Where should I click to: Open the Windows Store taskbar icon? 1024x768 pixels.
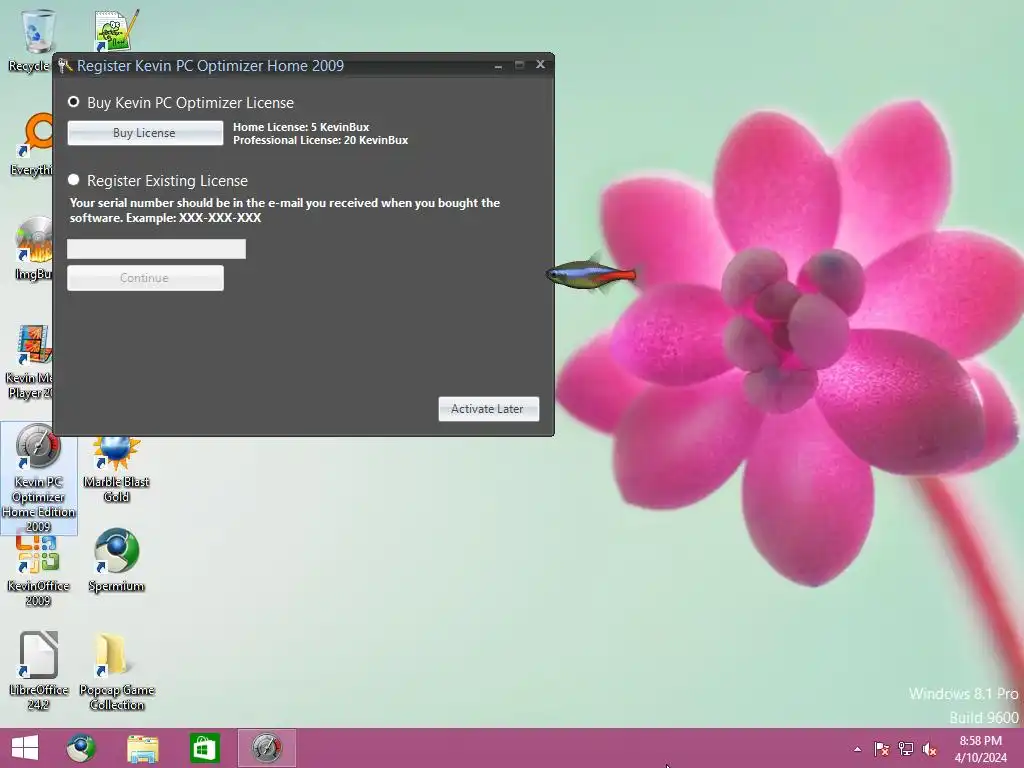204,748
